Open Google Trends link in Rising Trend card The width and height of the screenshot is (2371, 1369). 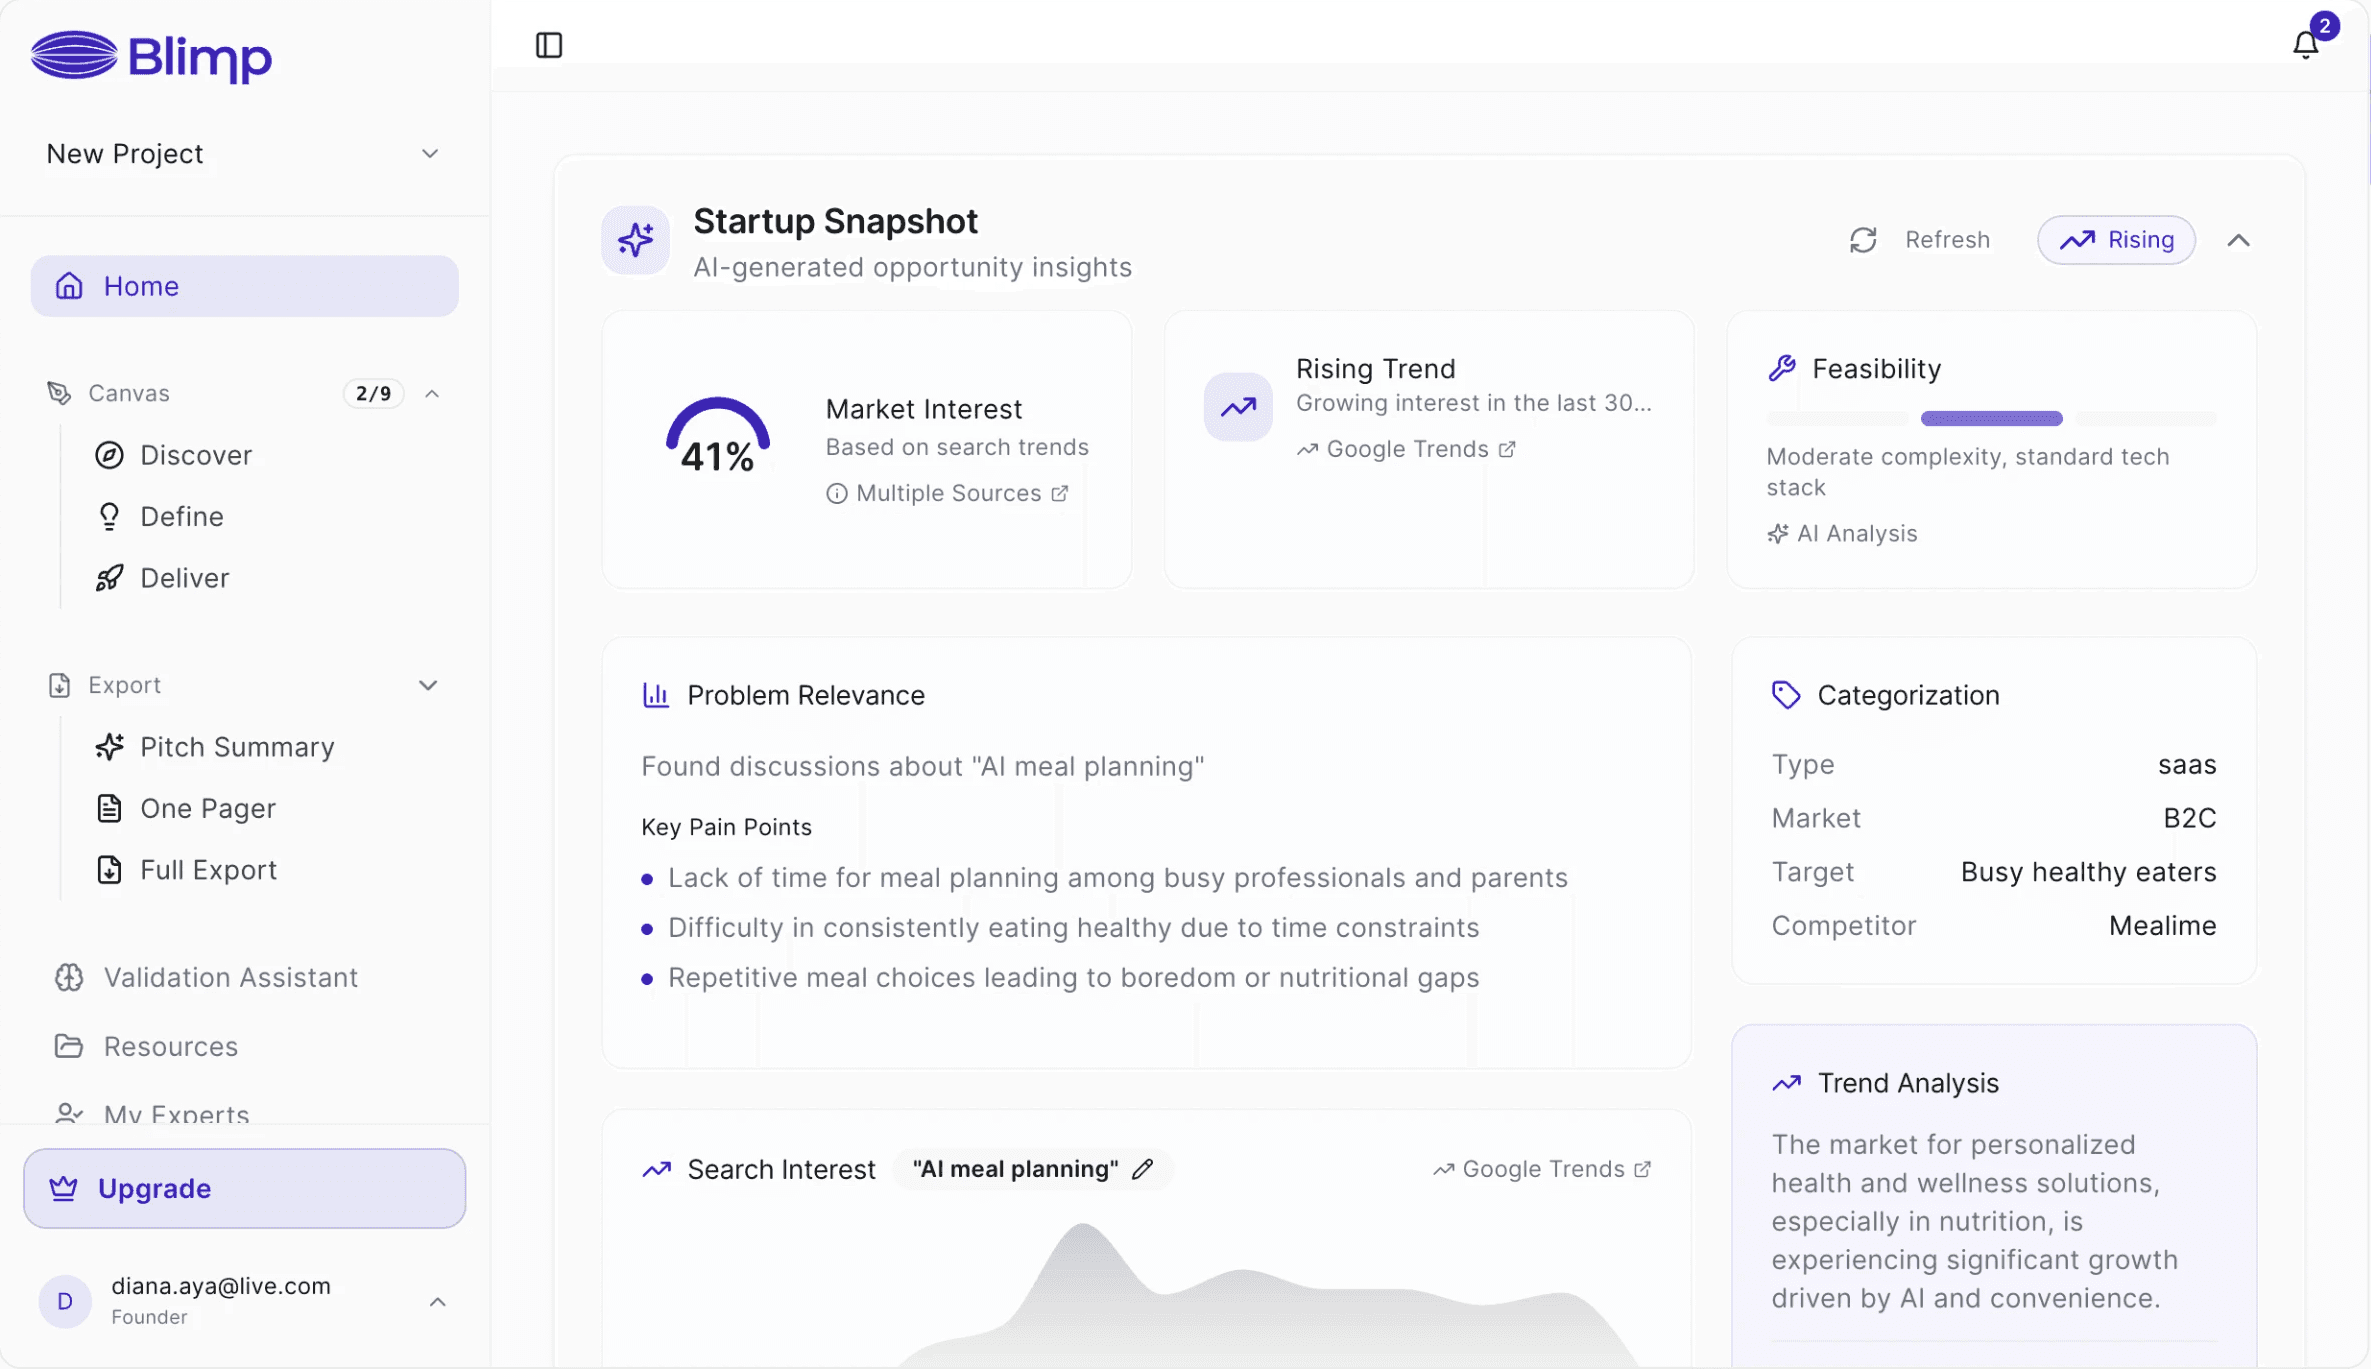(x=1406, y=449)
